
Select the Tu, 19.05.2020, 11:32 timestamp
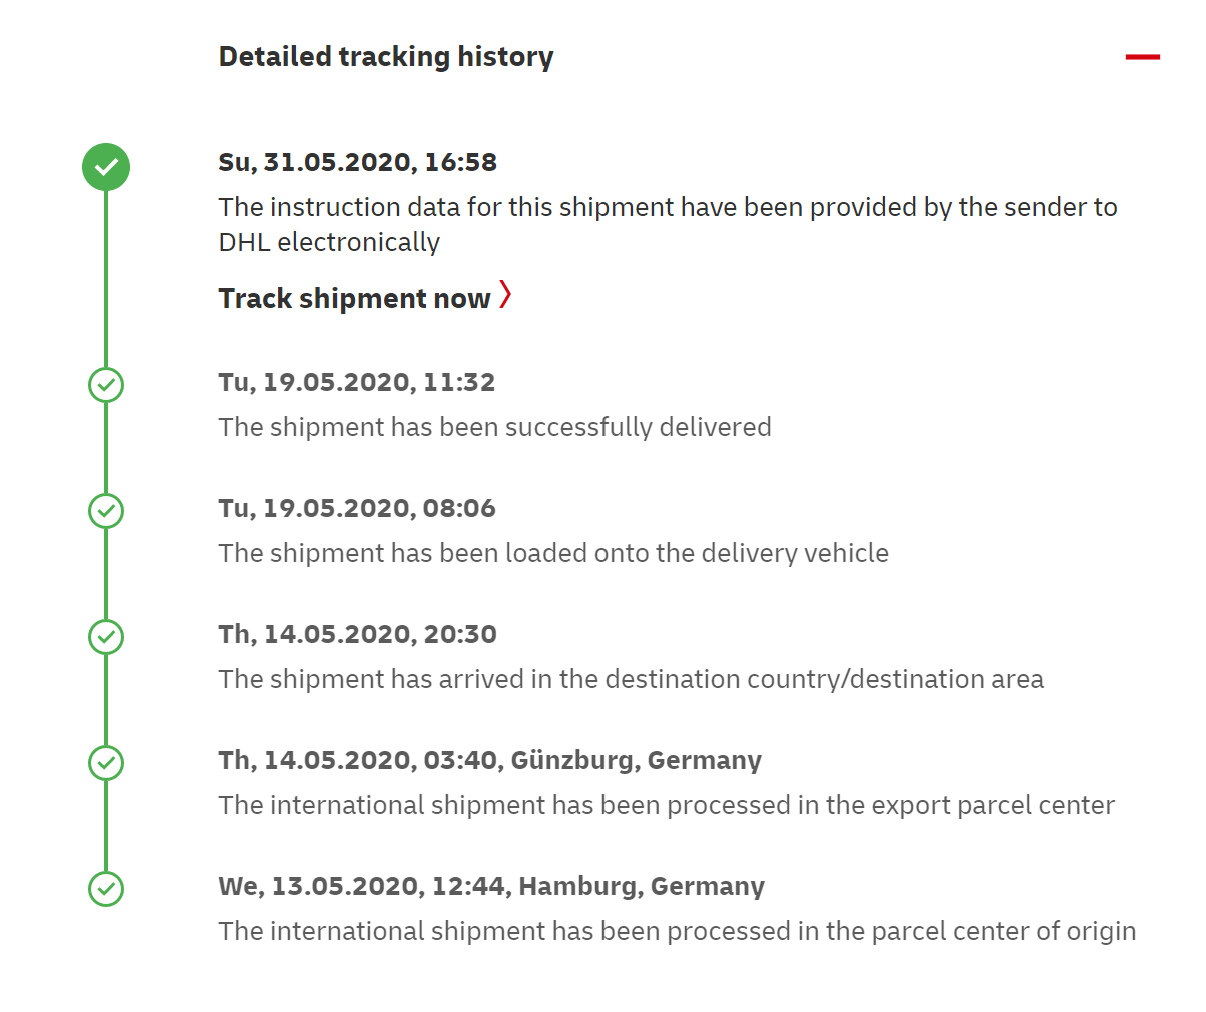pyautogui.click(x=357, y=382)
